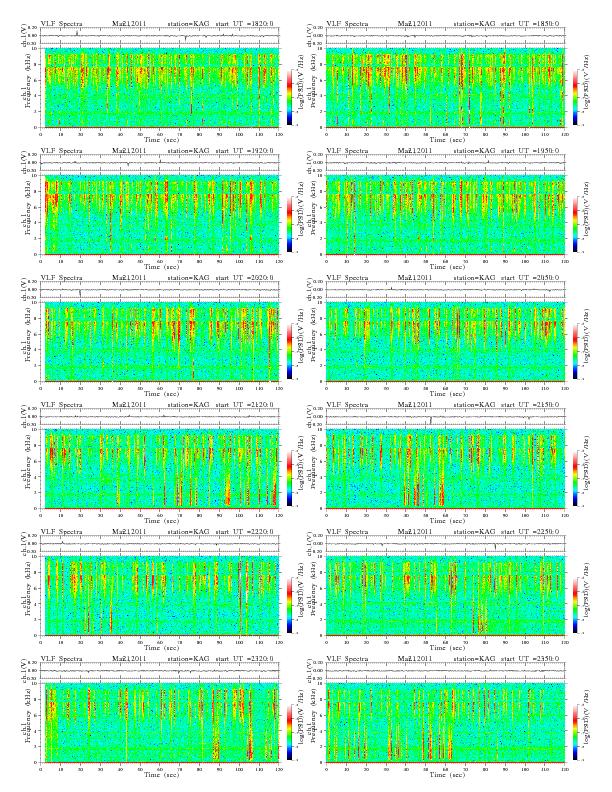Click the voltage trace above UT 2150 spectrogram
Image resolution: width=612 pixels, height=792 pixels.
tap(445, 417)
